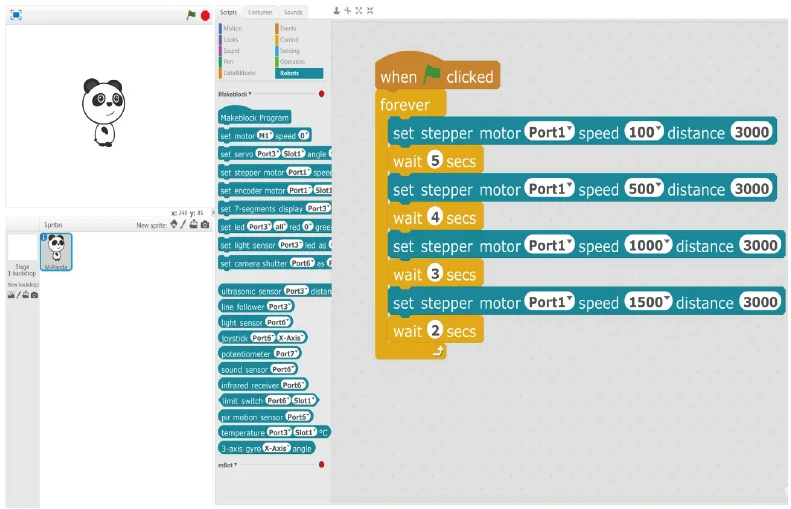Image resolution: width=791 pixels, height=509 pixels.
Task: Open Port1 dropdown in speed 100 block
Action: [549, 132]
